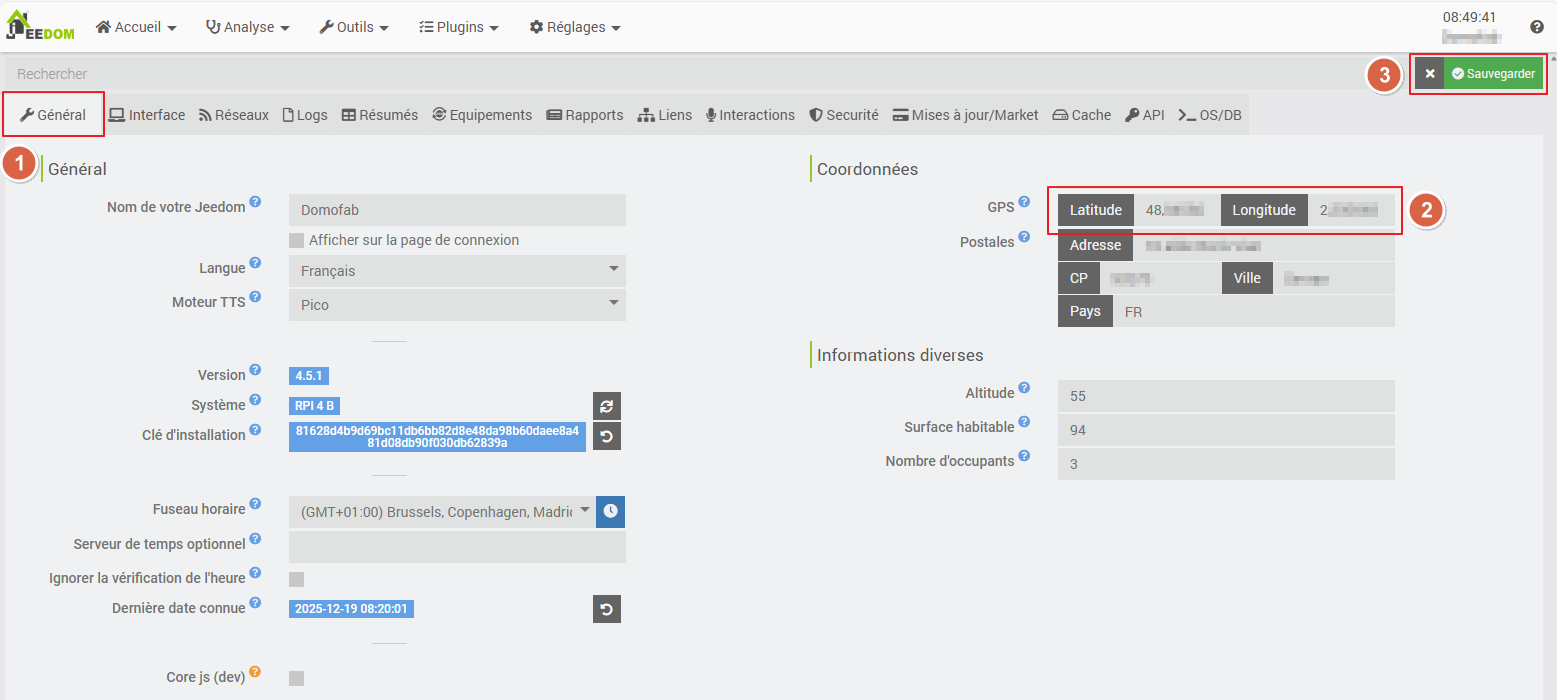Click the Altitude field showing 55
1557x700 pixels.
1226,396
